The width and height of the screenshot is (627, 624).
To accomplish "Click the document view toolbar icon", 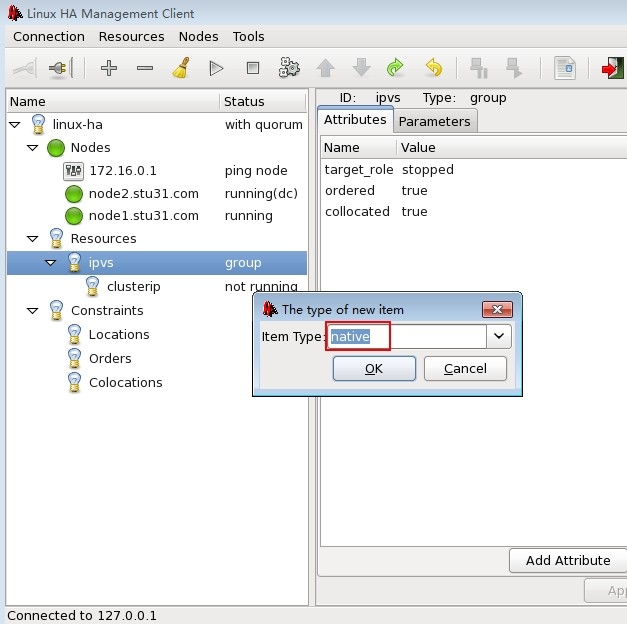I will [x=565, y=68].
